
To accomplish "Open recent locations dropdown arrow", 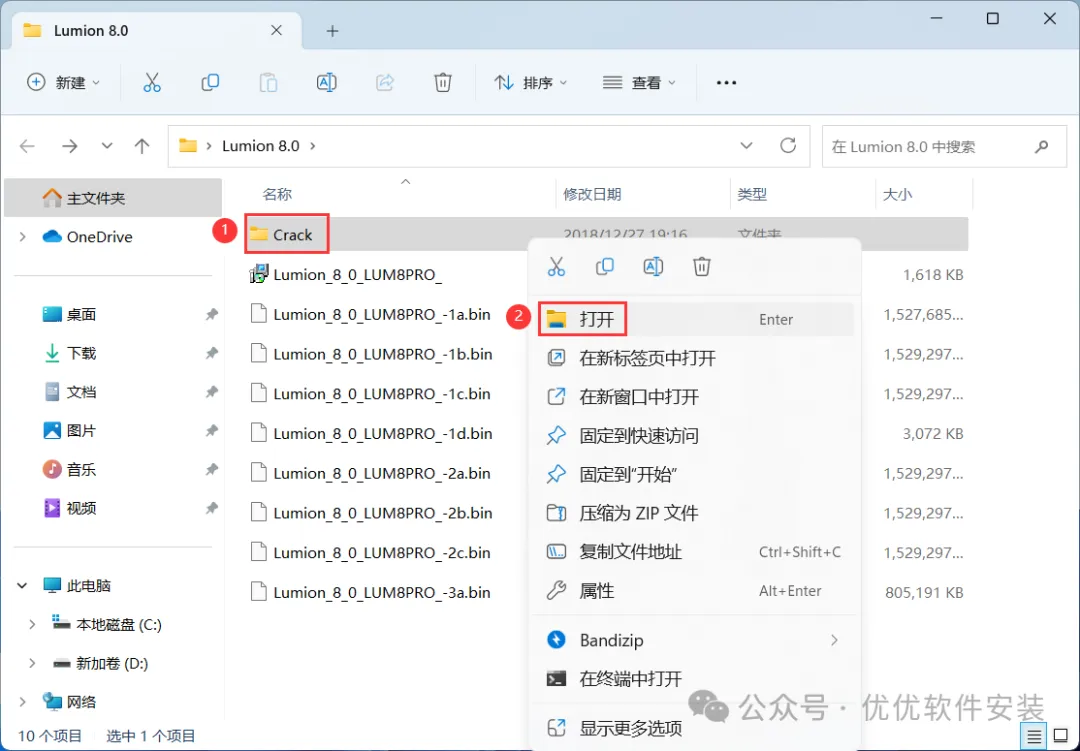I will [107, 146].
